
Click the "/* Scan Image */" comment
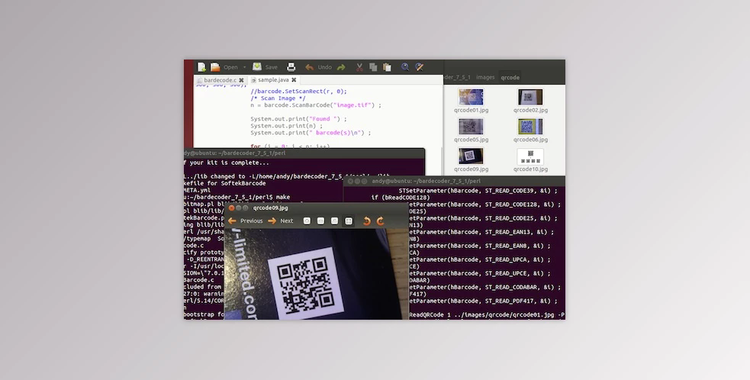(x=278, y=98)
